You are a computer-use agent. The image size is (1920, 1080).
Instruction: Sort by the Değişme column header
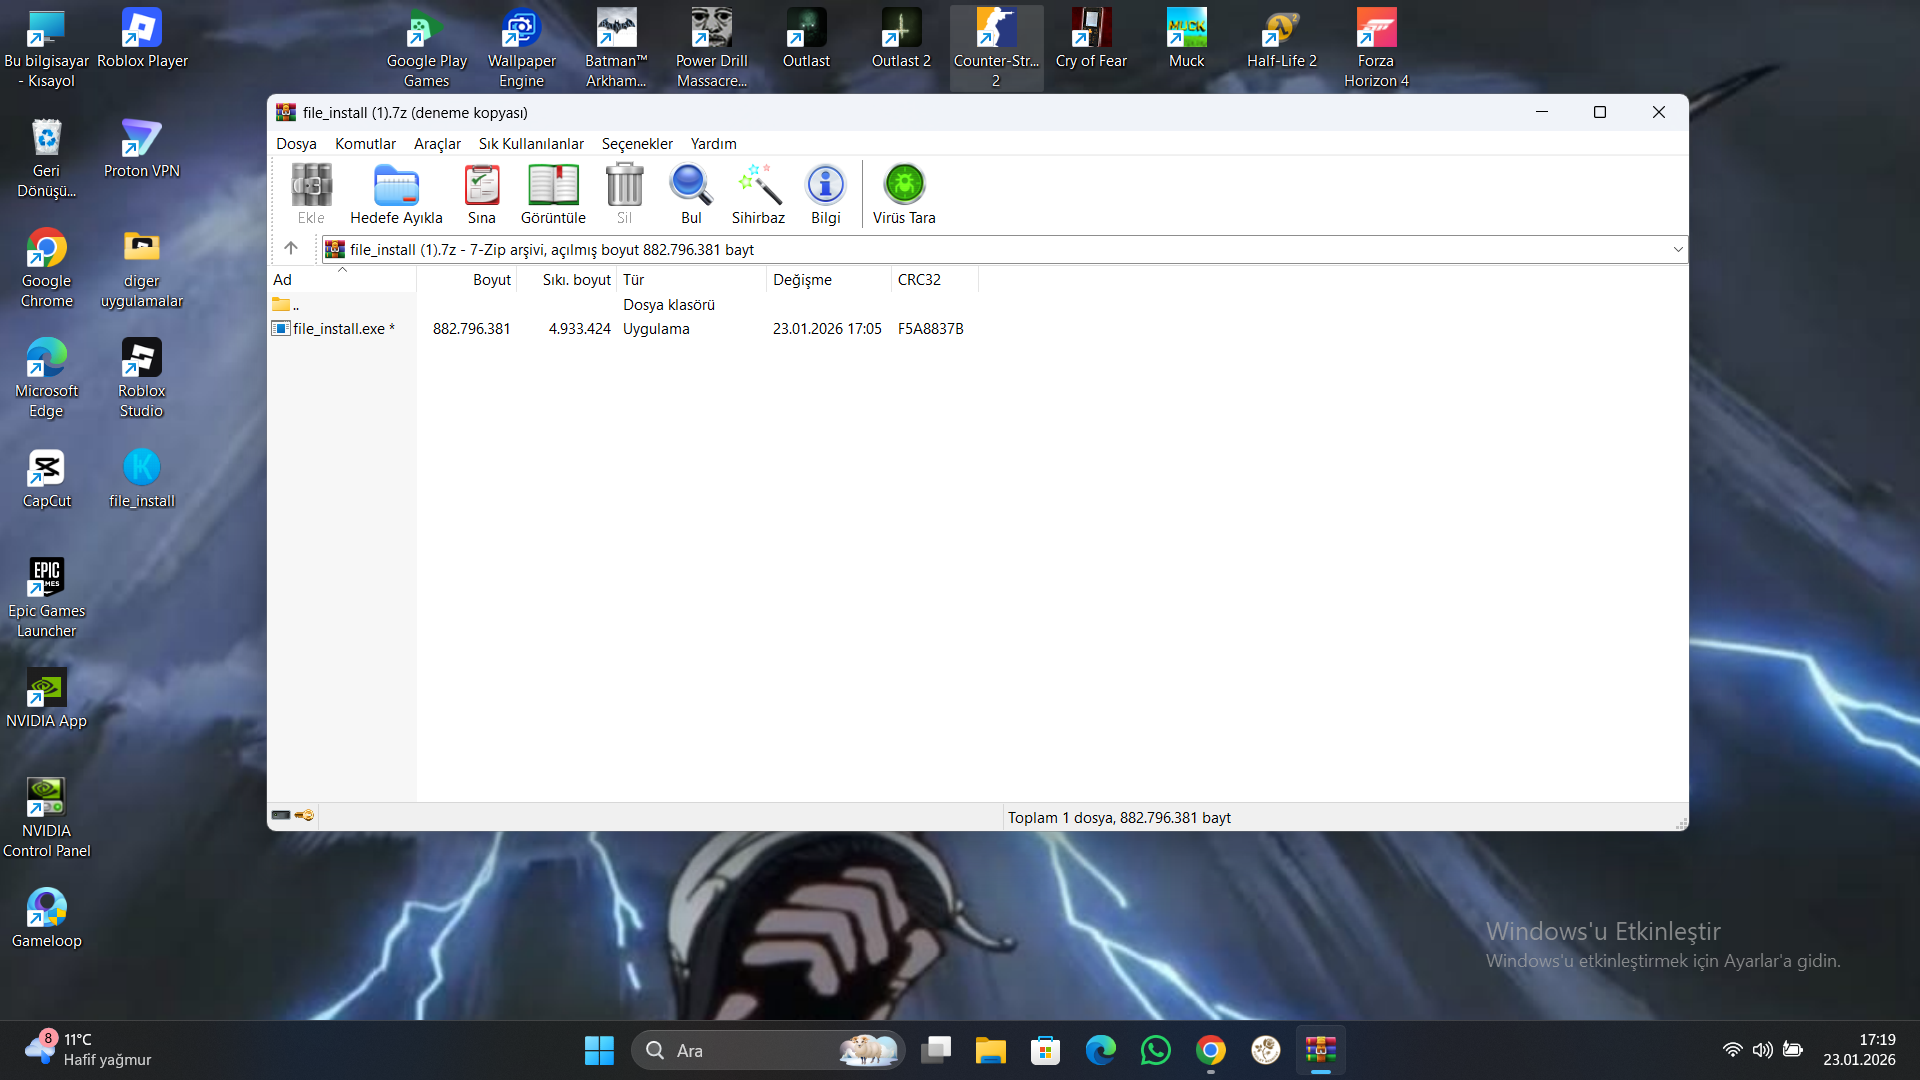click(x=829, y=280)
